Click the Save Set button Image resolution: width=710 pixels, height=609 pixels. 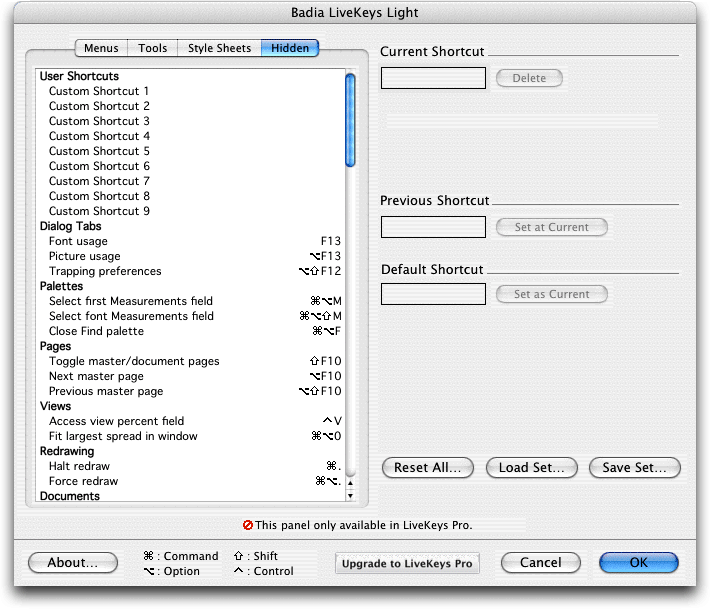pyautogui.click(x=634, y=467)
